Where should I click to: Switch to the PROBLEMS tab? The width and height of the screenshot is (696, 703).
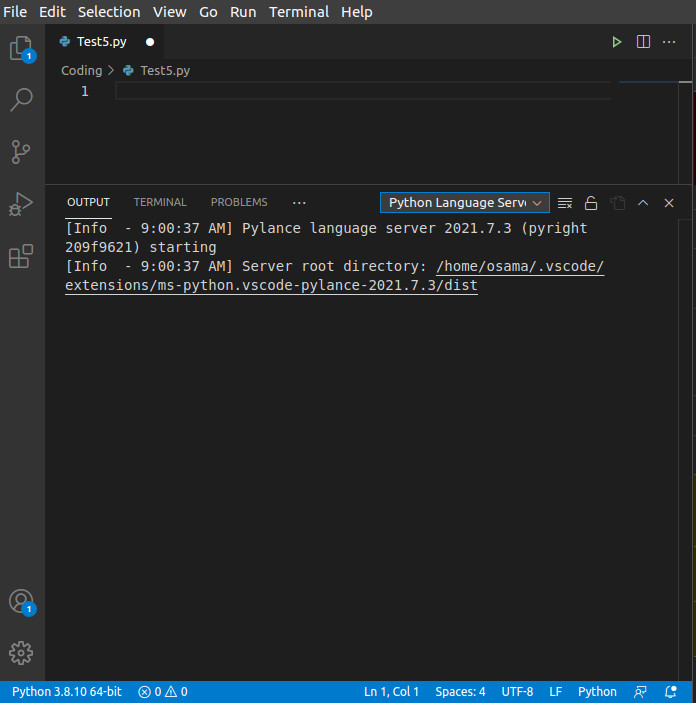pyautogui.click(x=239, y=202)
